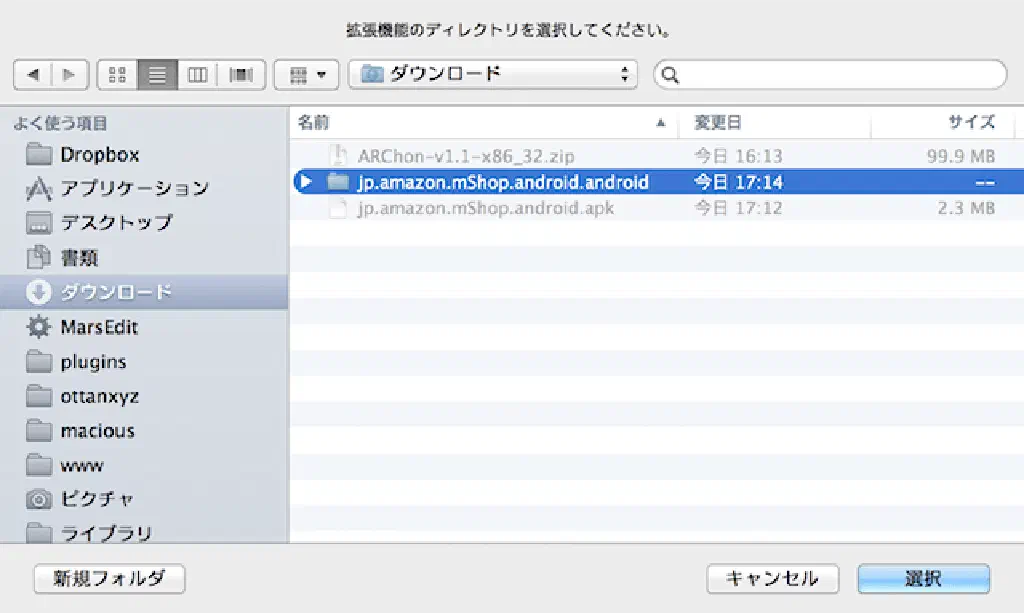
Task: Select MarsEdit in the sidebar
Action: (x=99, y=327)
